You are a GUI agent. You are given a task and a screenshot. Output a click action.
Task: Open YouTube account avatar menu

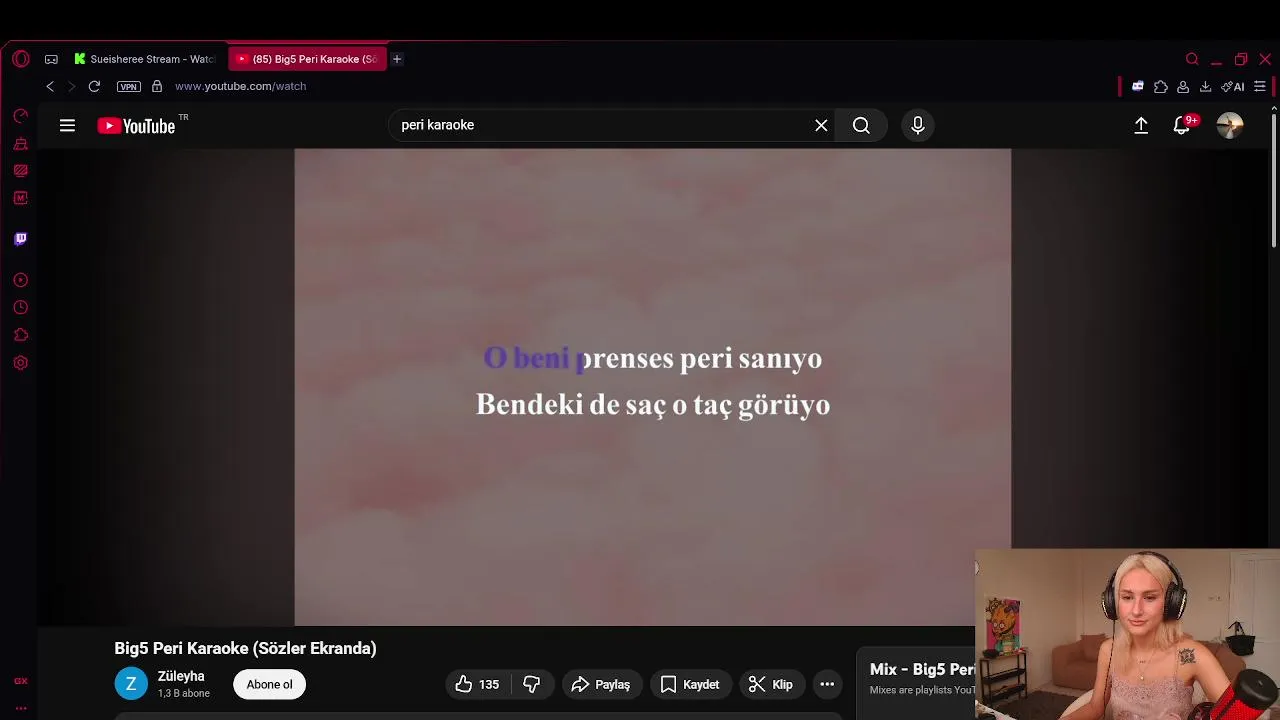pos(1230,125)
